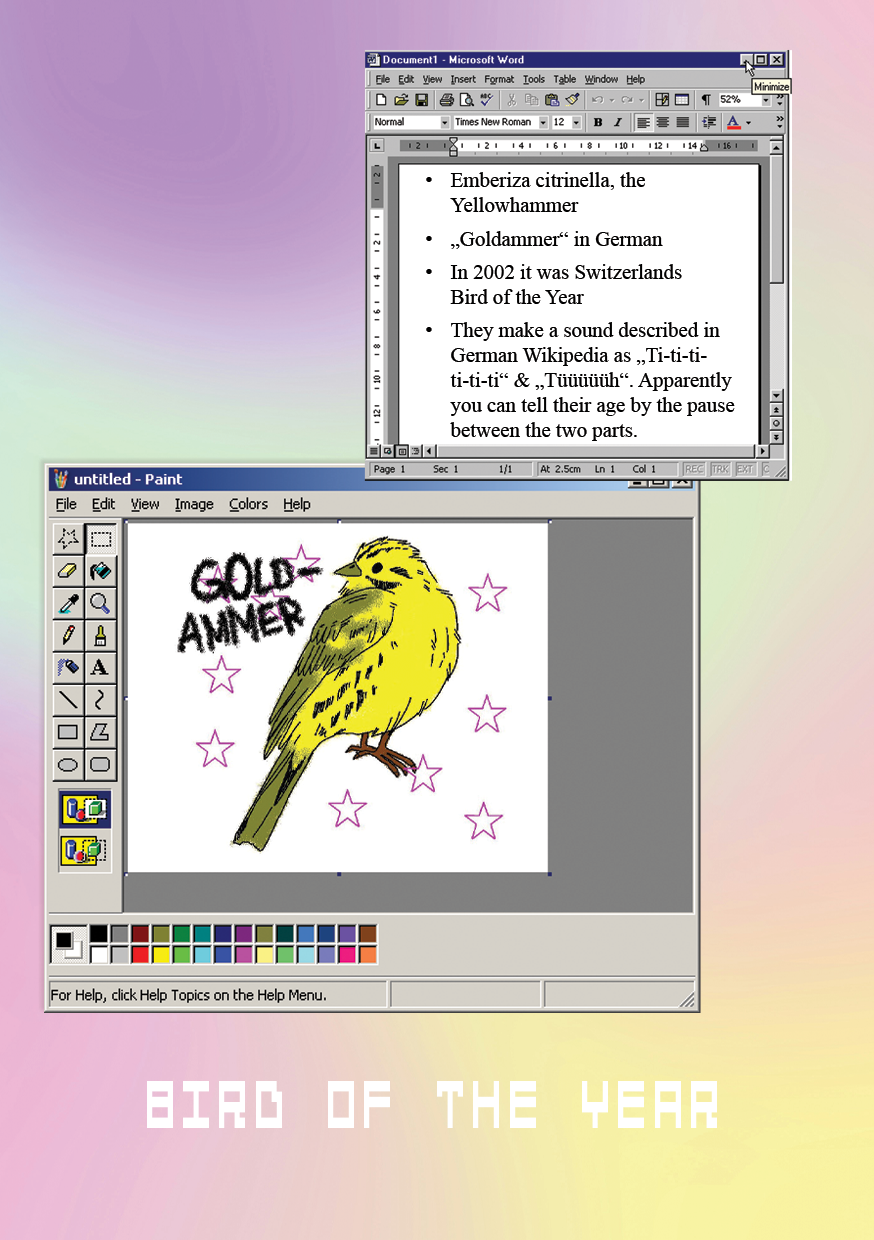Open the Help menu in Paint
Screen dimensions: 874x1240
[x=296, y=504]
